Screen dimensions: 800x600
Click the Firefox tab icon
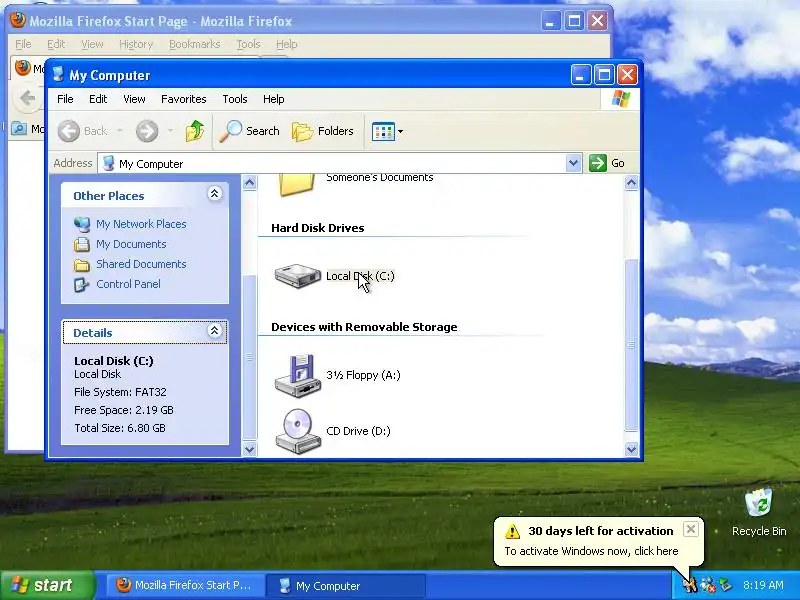click(22, 67)
